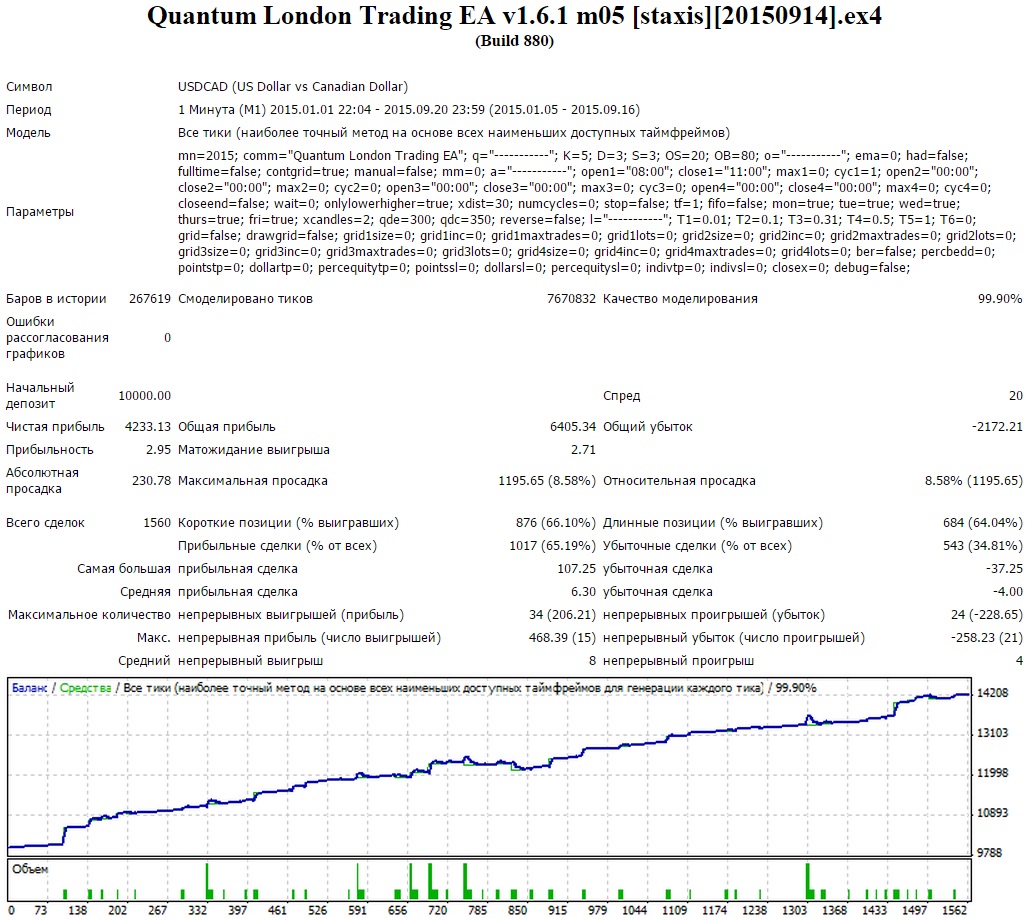Click the X-axis trade number 1044

pyautogui.click(x=634, y=910)
